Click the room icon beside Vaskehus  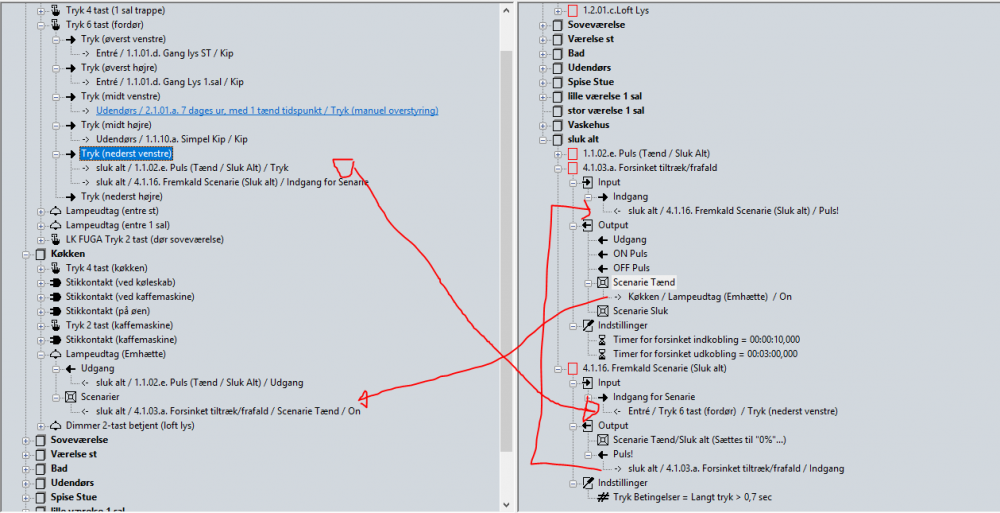[x=557, y=125]
